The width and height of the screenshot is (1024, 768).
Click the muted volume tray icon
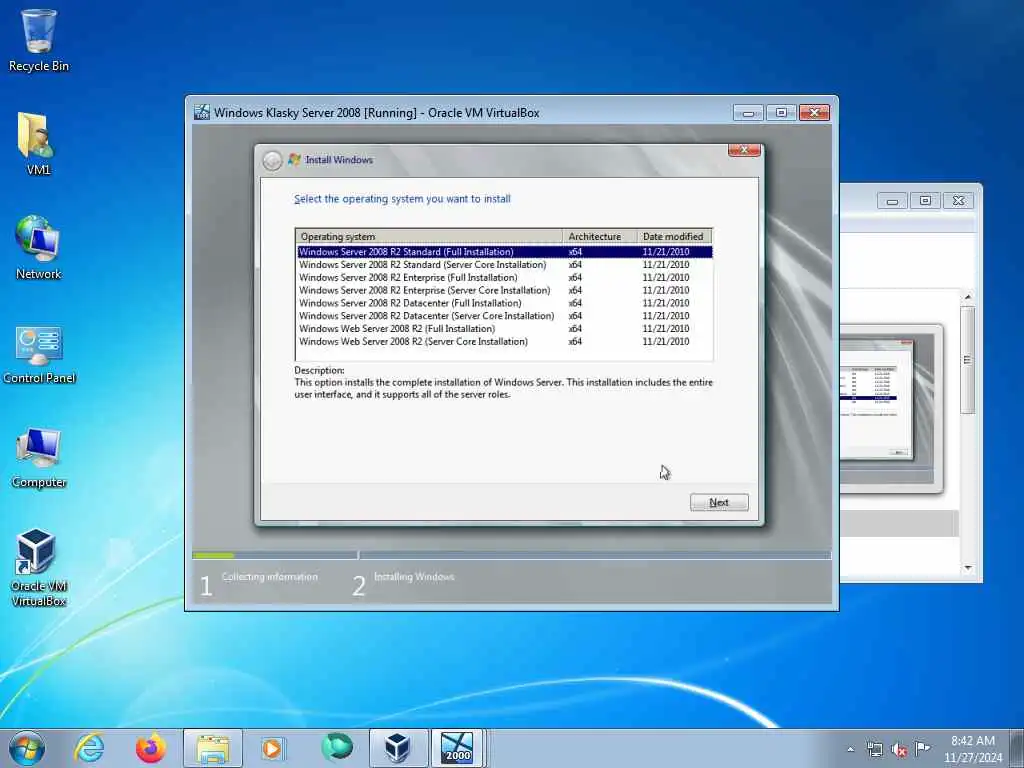[x=899, y=749]
